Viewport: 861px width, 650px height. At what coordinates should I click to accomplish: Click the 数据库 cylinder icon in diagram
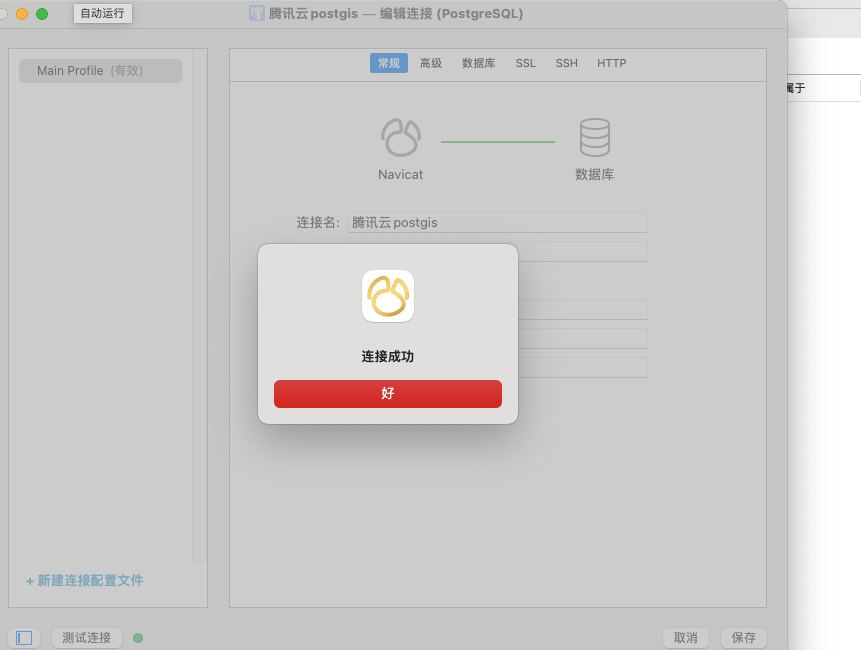[x=595, y=137]
